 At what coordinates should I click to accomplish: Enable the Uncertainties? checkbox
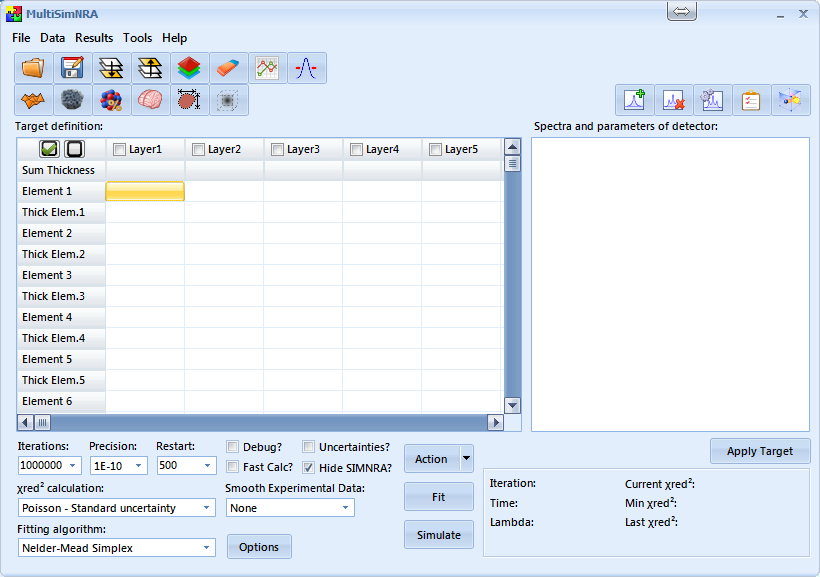[x=309, y=447]
